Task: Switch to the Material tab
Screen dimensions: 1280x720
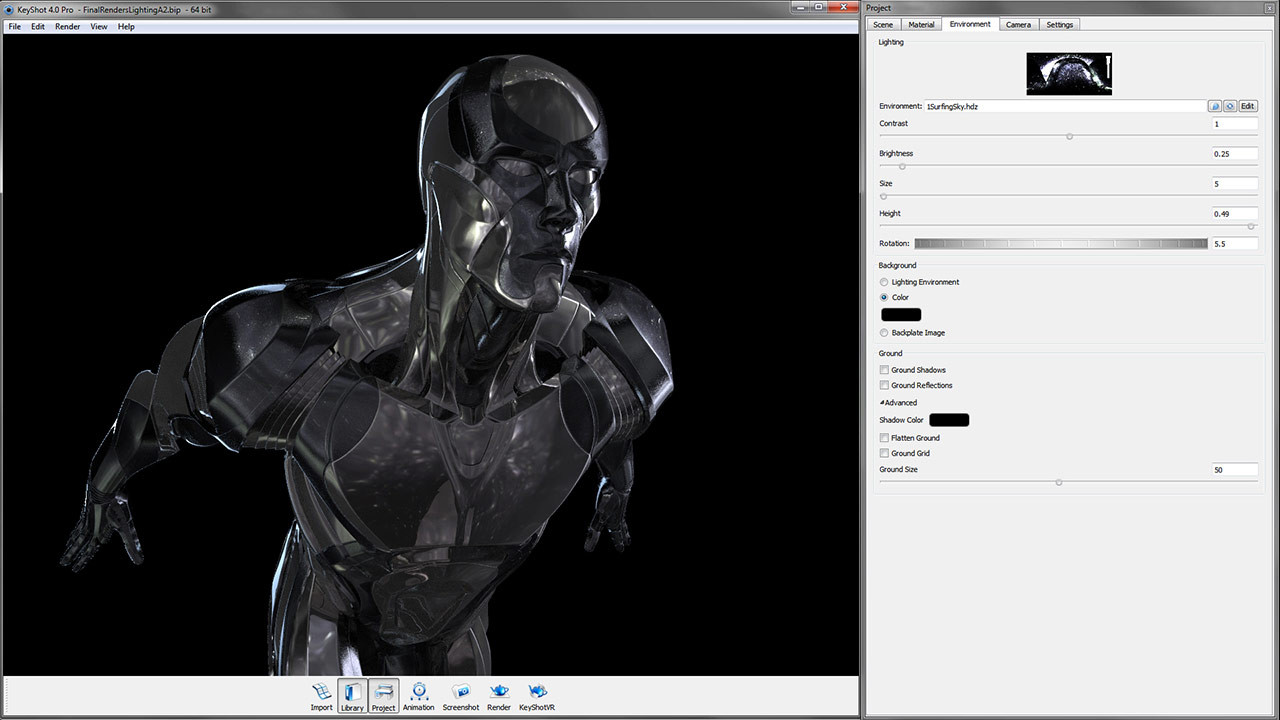Action: coord(921,24)
